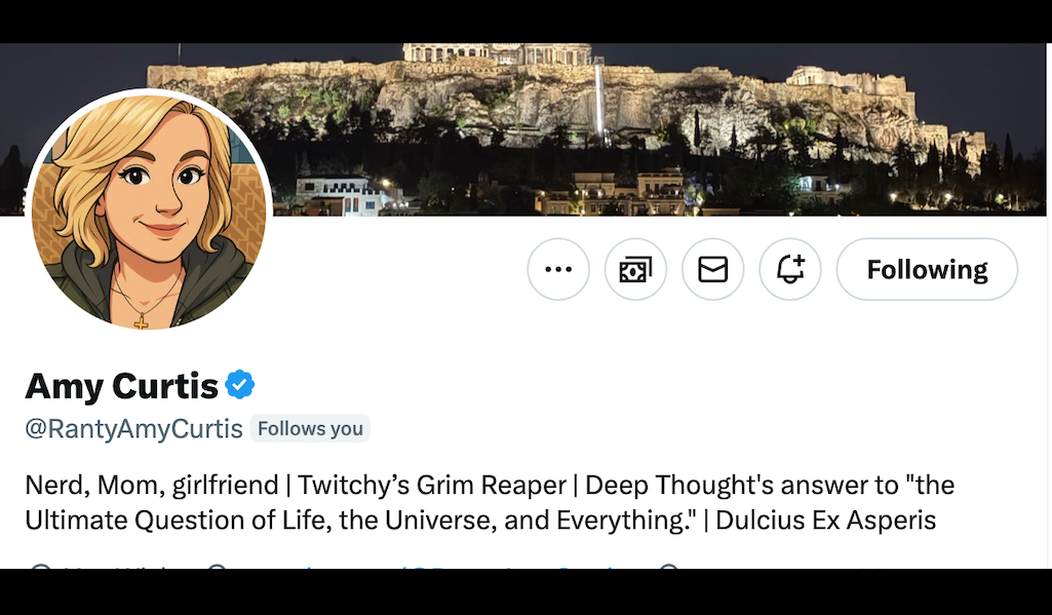Open the more options ellipsis menu
The width and height of the screenshot is (1052, 615).
click(x=558, y=269)
